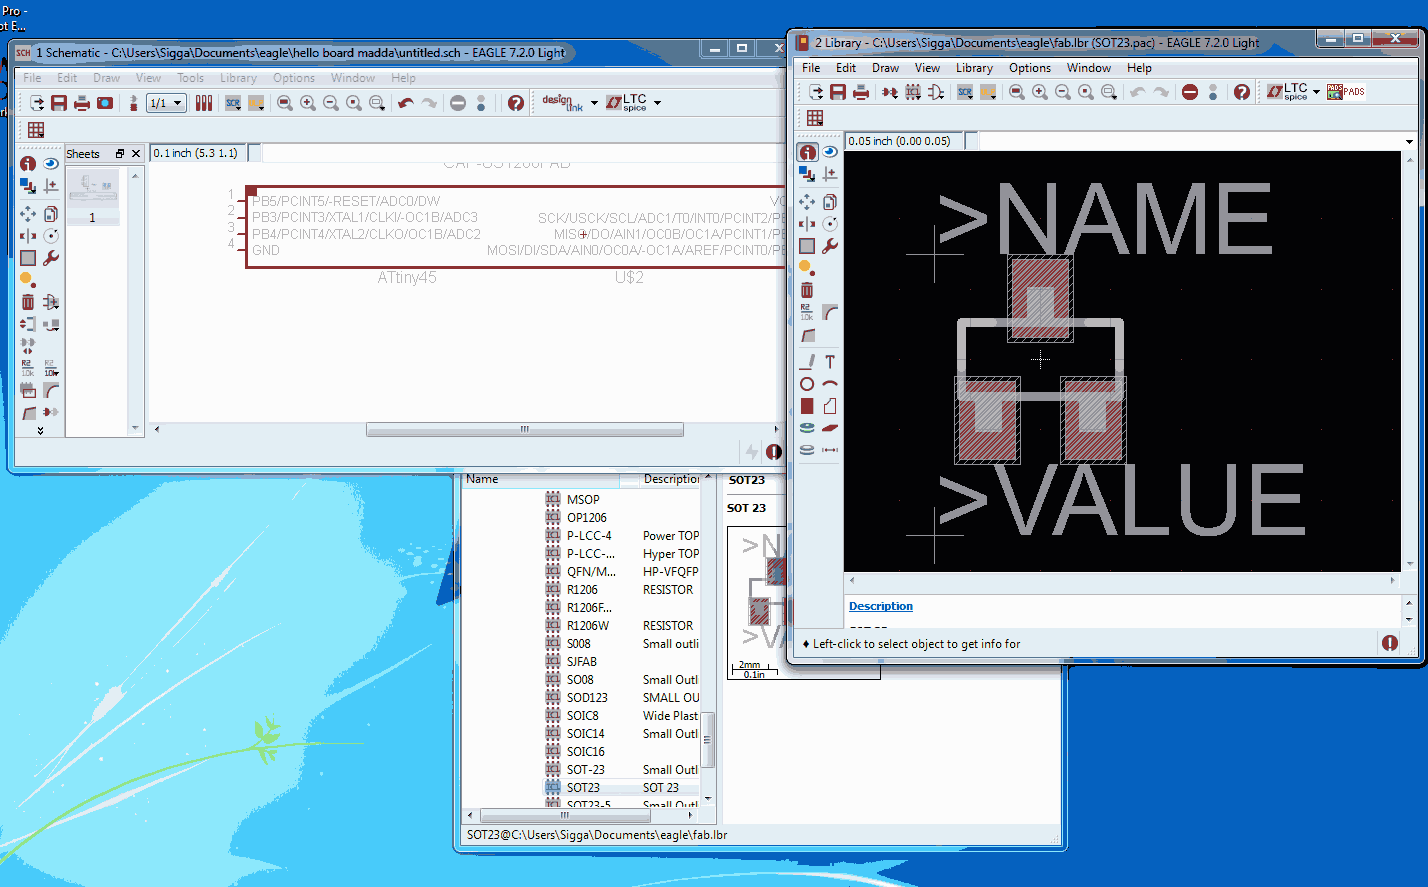Screen dimensions: 1428x887
Task: Click the Library window's Zoom In magnifier
Action: pos(1040,92)
